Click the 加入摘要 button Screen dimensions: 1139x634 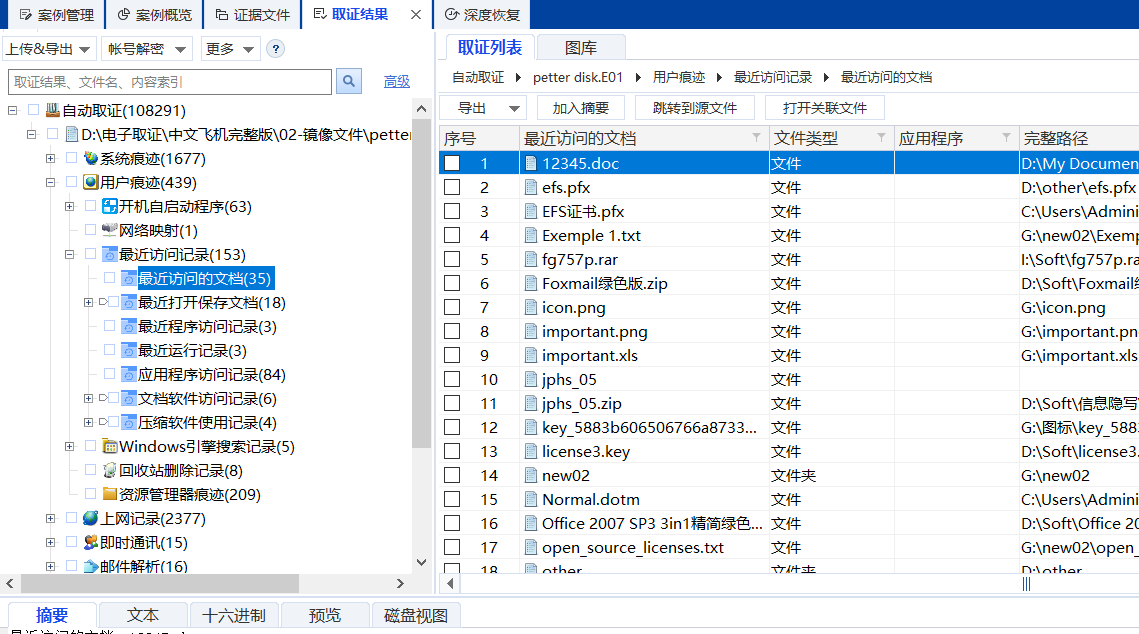pyautogui.click(x=580, y=108)
